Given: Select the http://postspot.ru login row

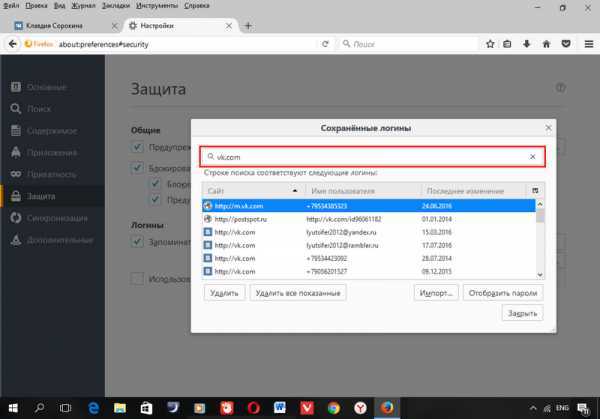Looking at the screenshot, I should (369, 219).
